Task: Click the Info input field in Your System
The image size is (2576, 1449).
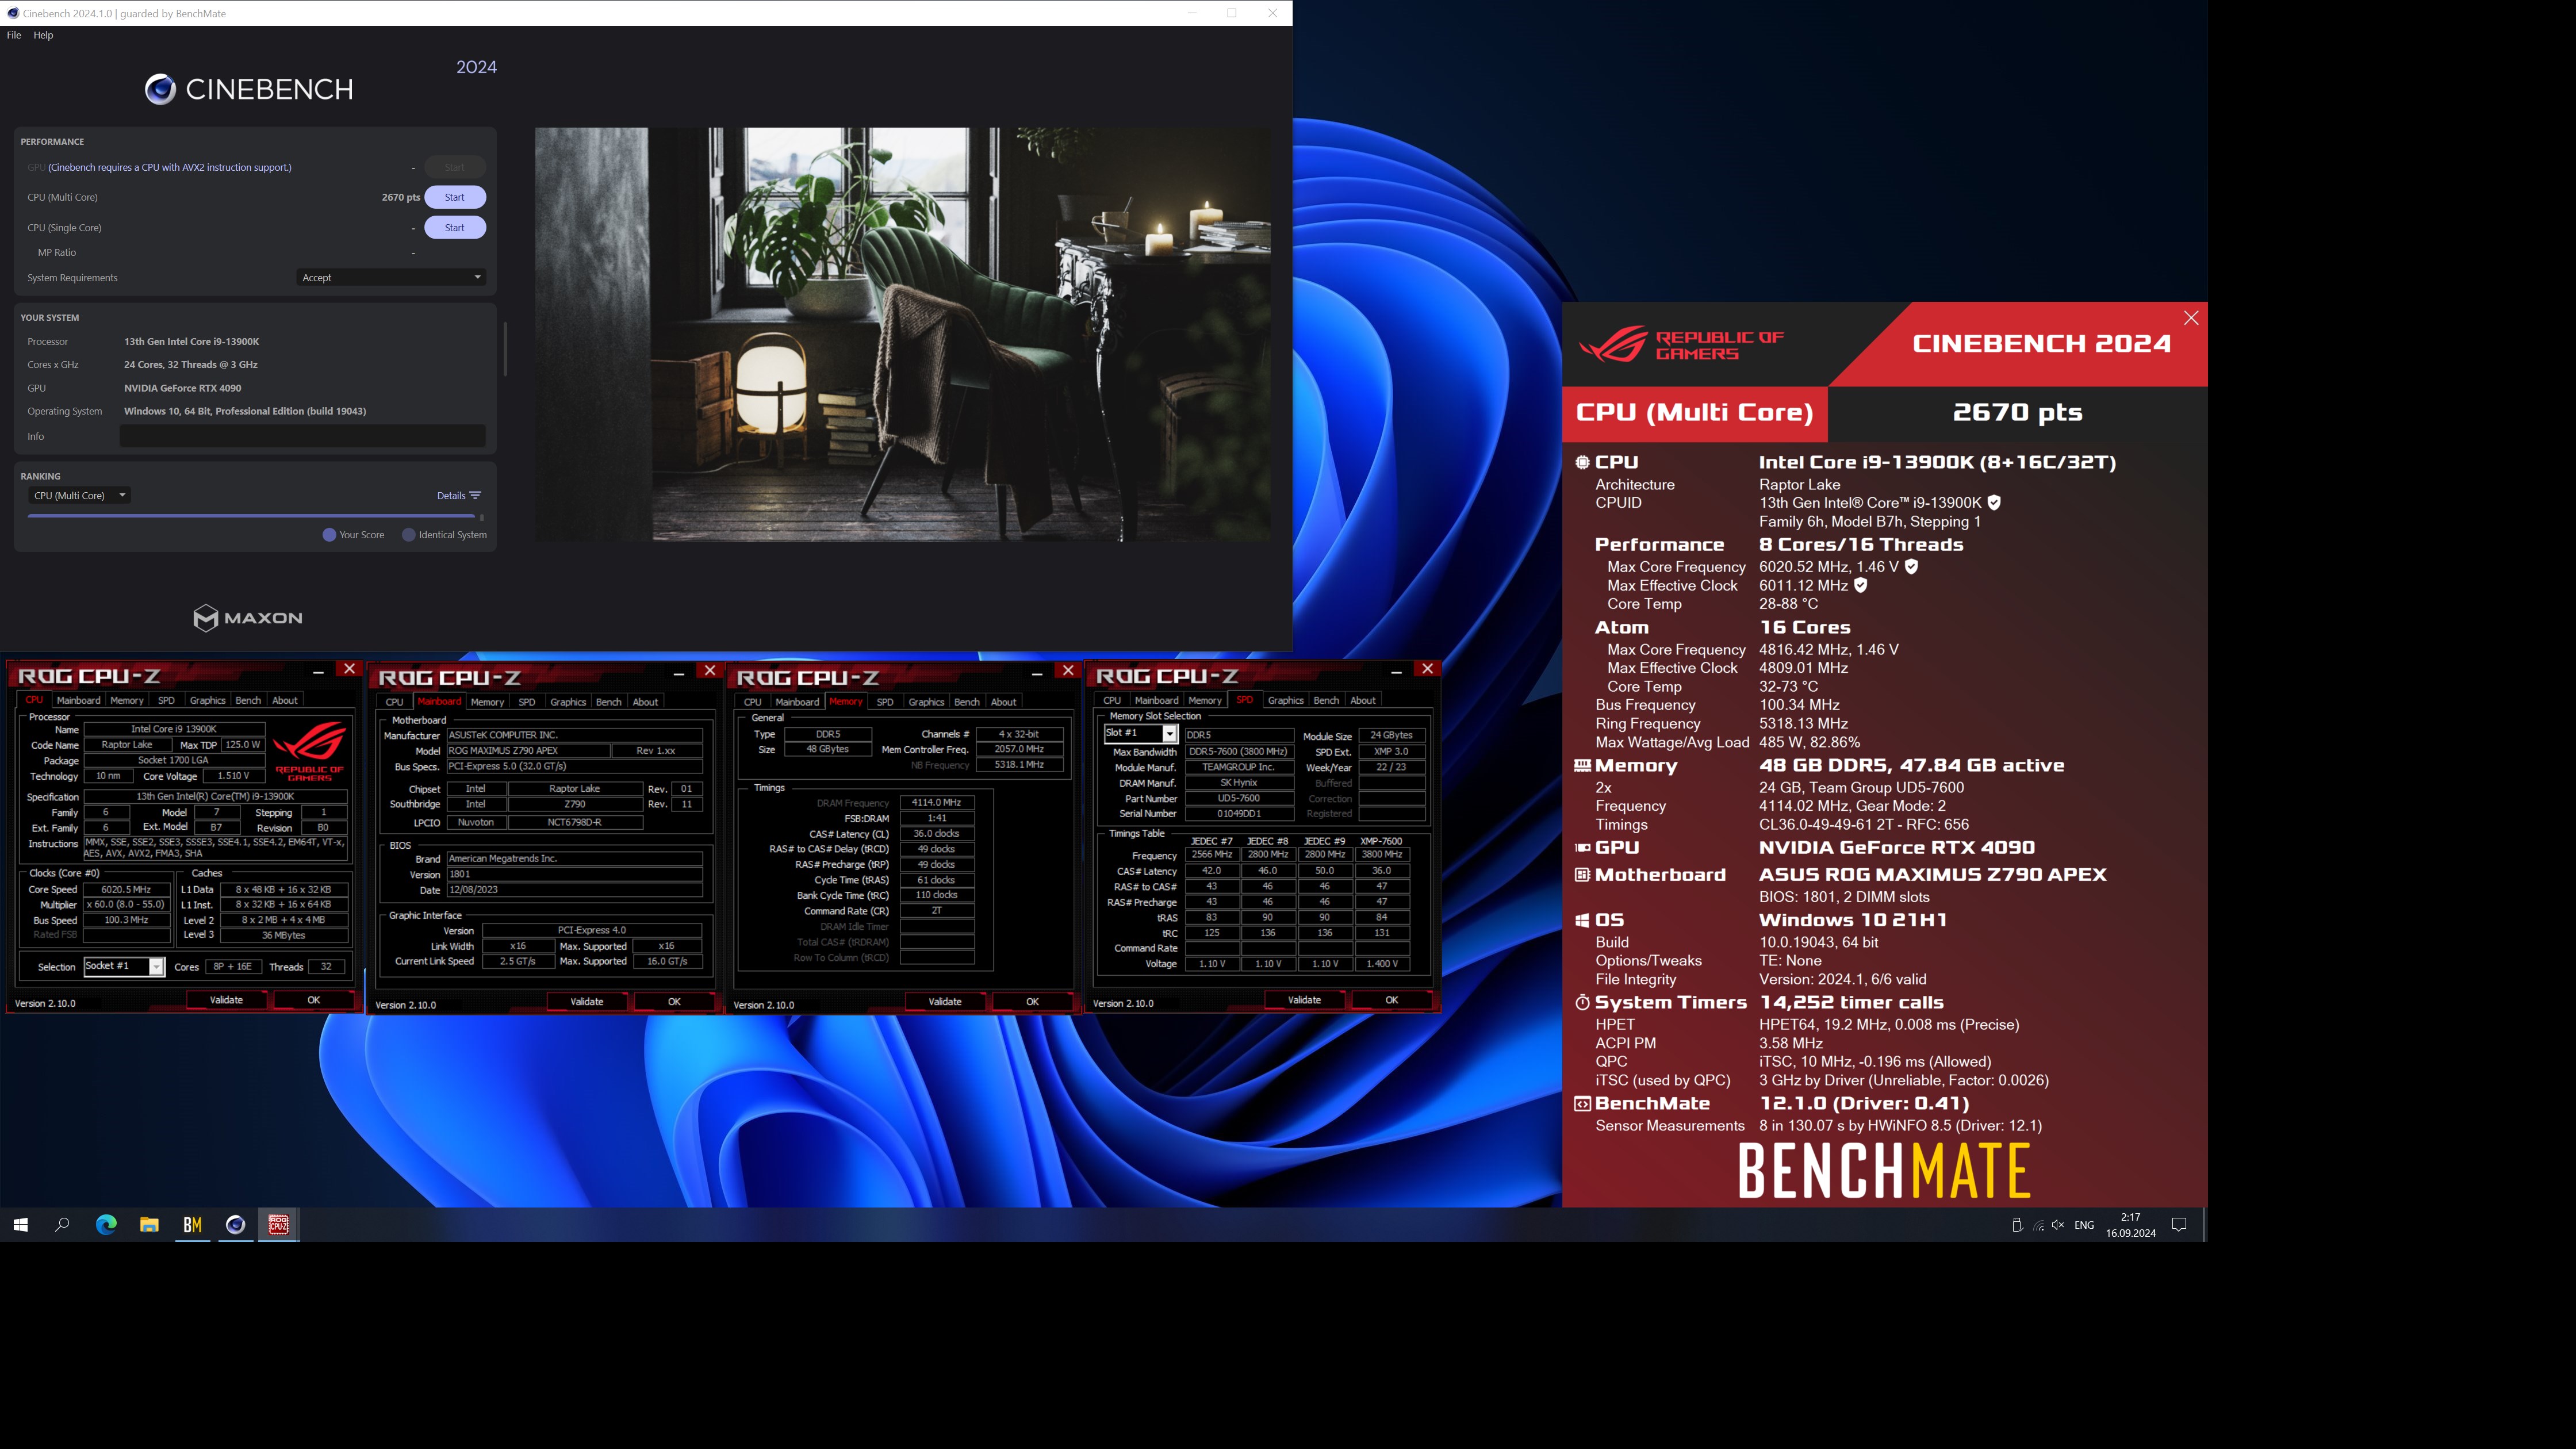Action: coord(303,436)
